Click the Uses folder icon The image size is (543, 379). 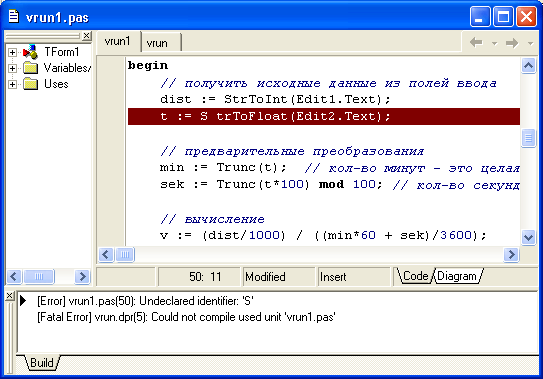30,84
